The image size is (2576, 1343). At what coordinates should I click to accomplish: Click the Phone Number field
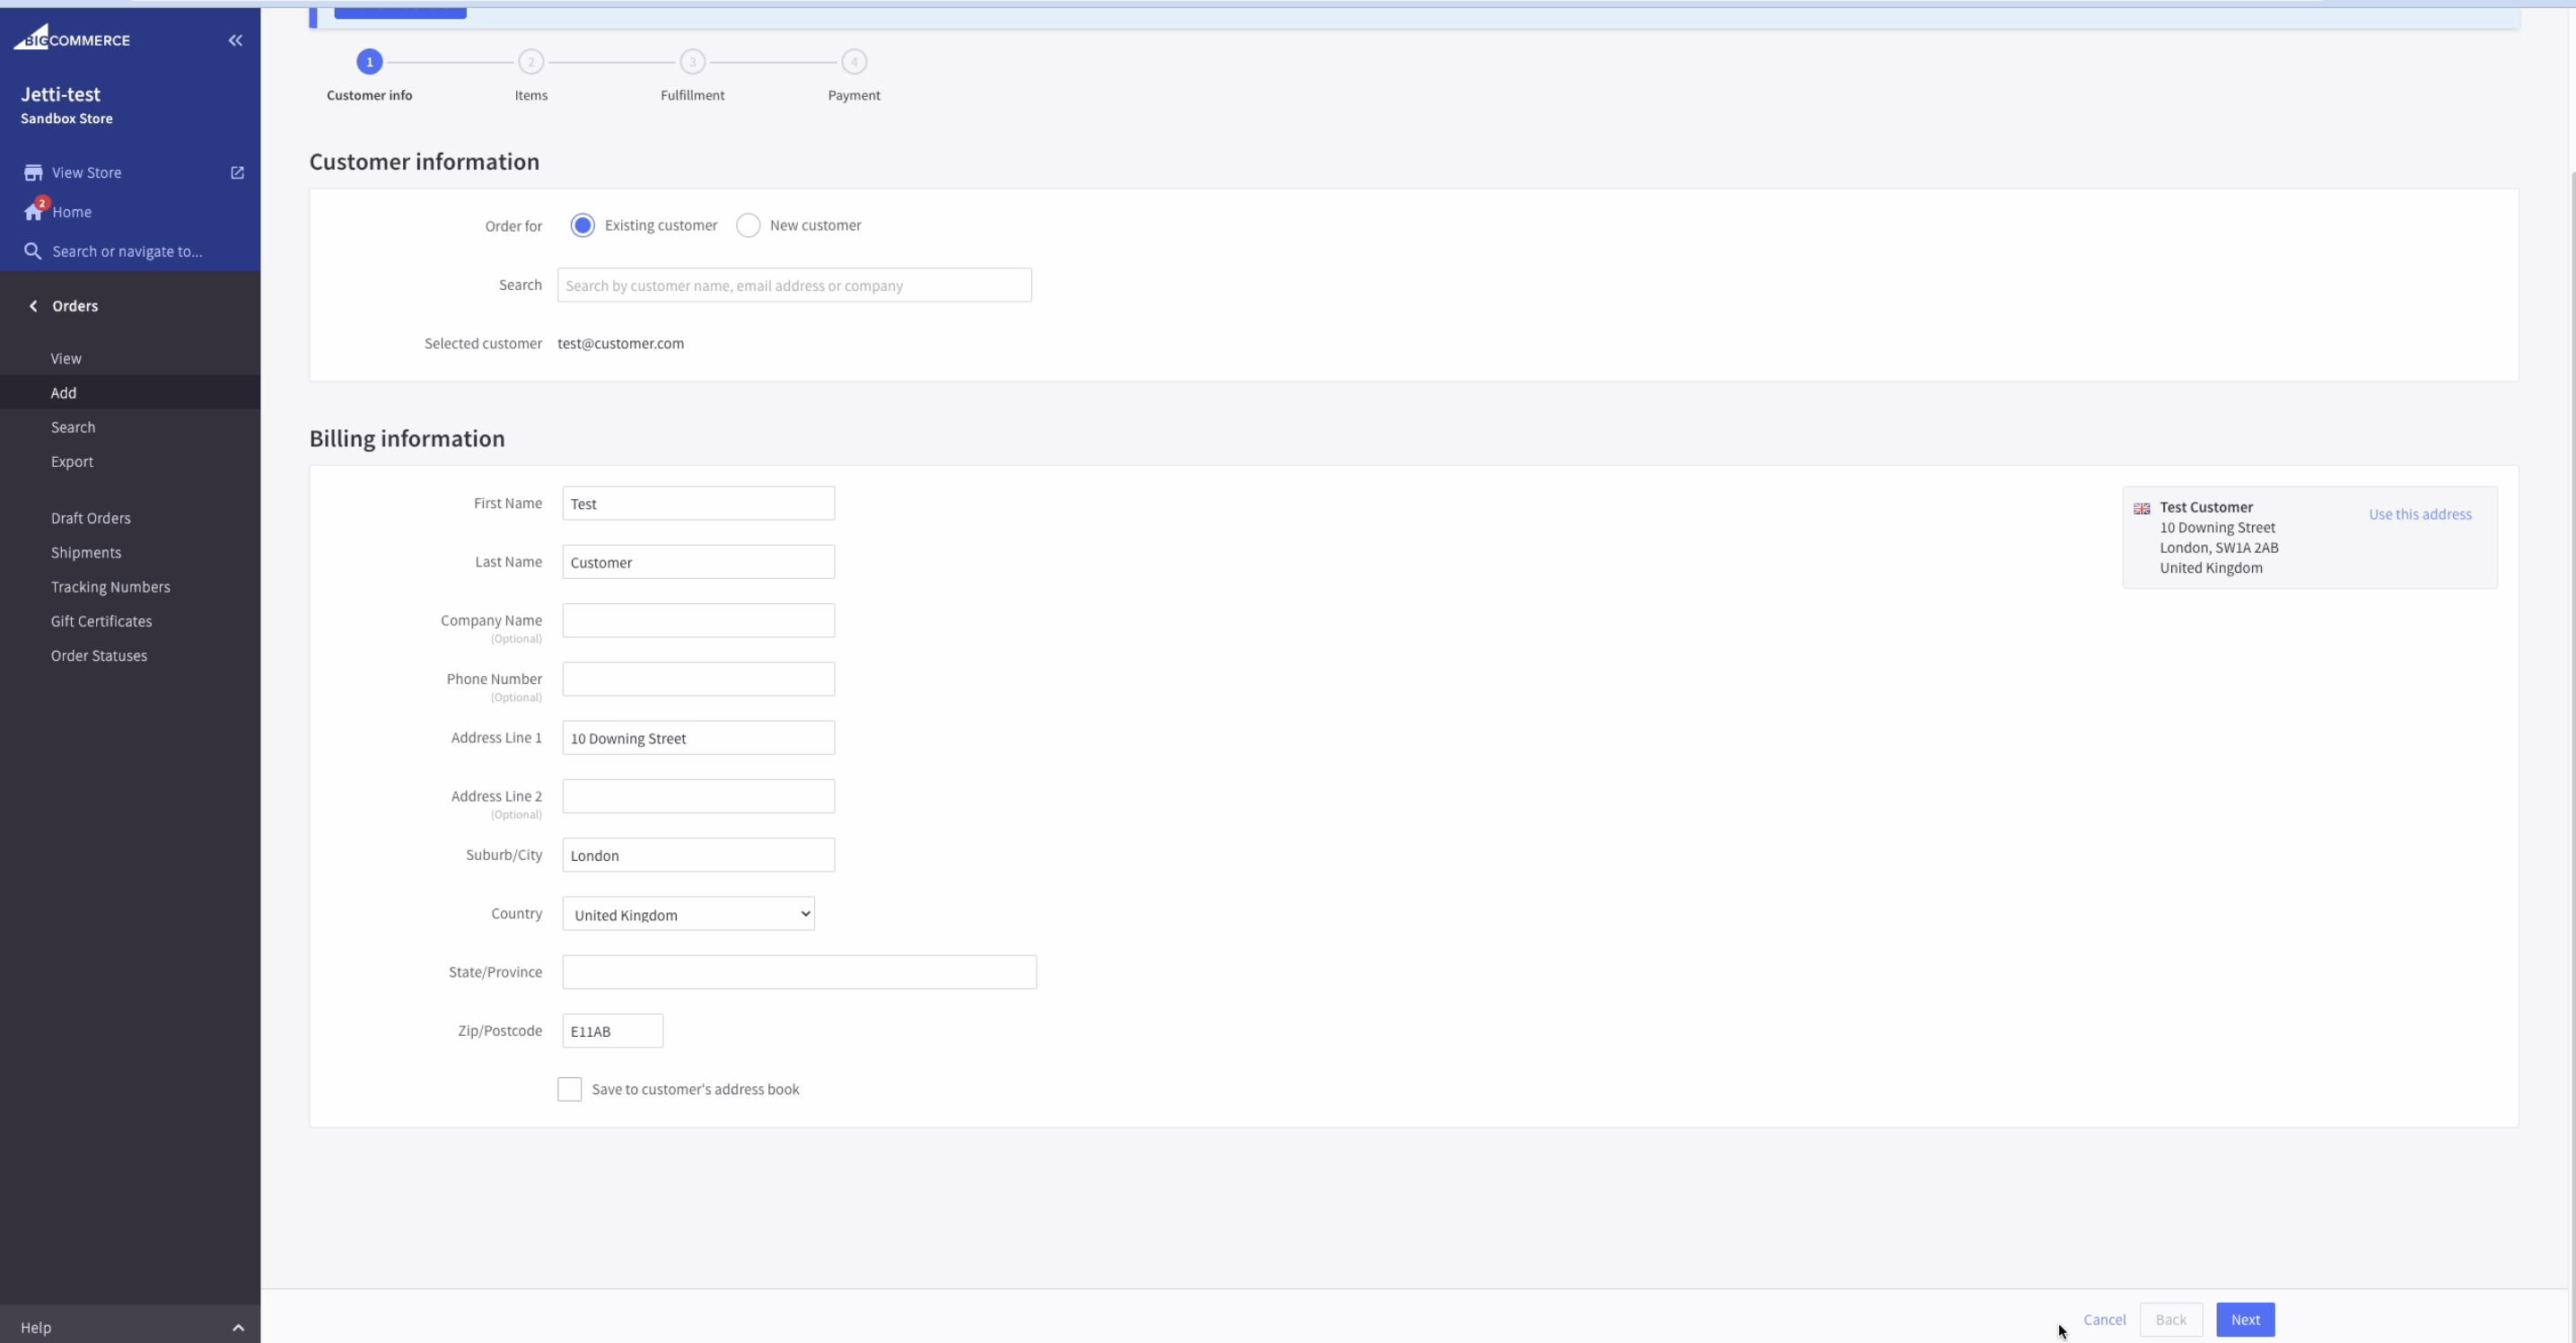pos(698,679)
